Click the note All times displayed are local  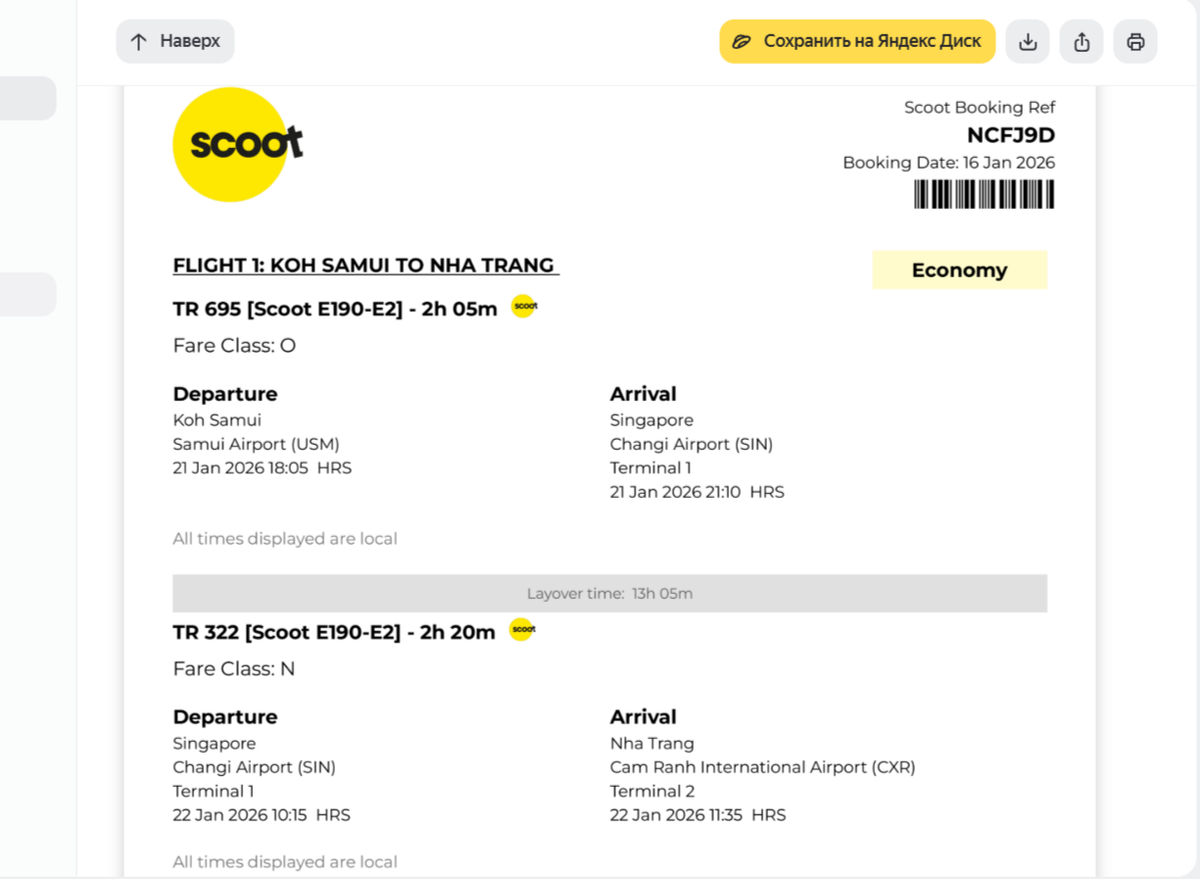[x=284, y=538]
